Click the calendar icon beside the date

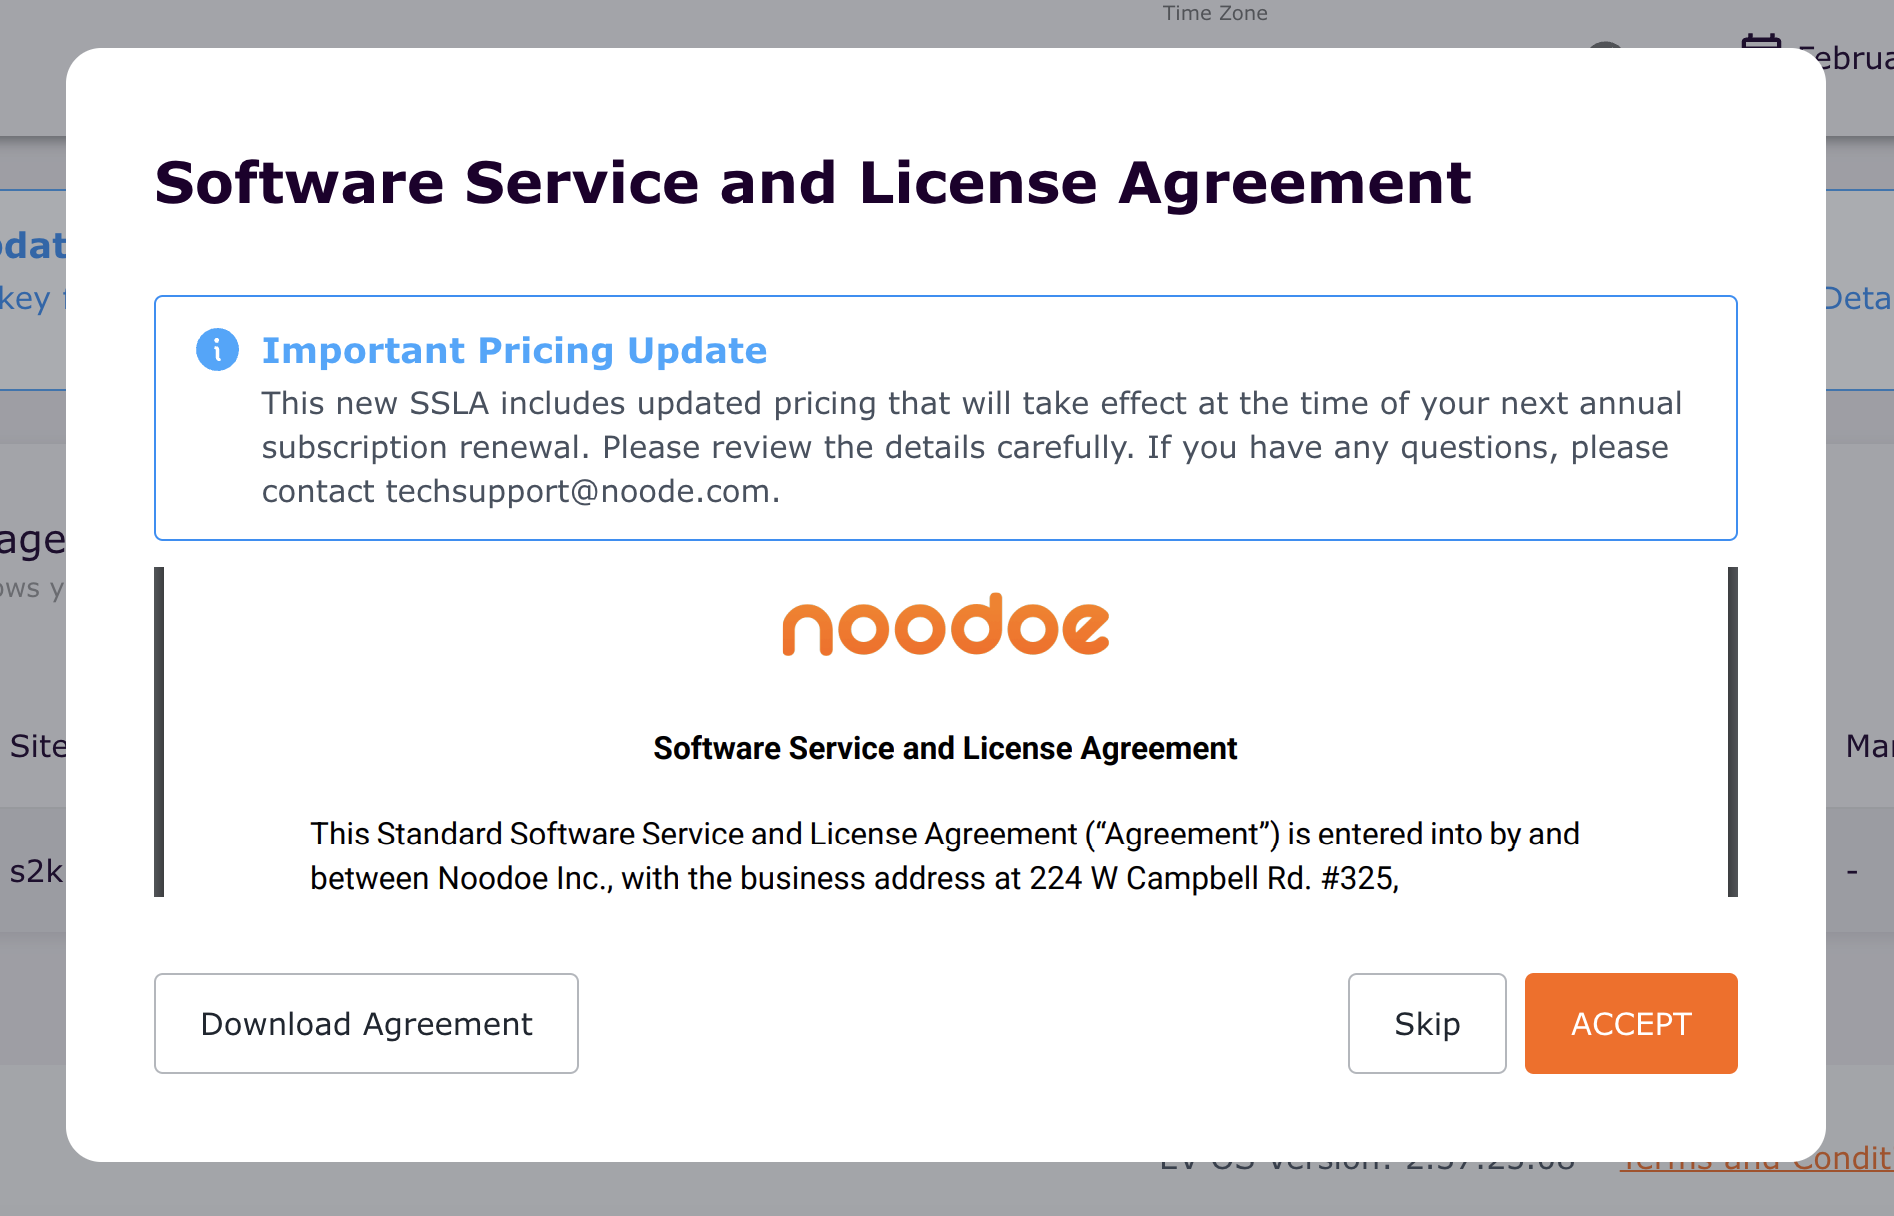[x=1761, y=42]
